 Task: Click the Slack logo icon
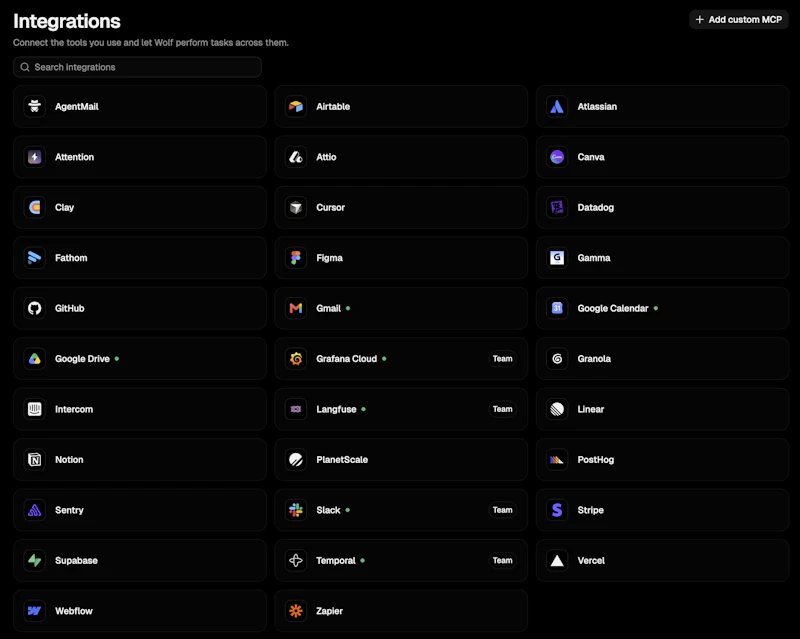point(296,510)
